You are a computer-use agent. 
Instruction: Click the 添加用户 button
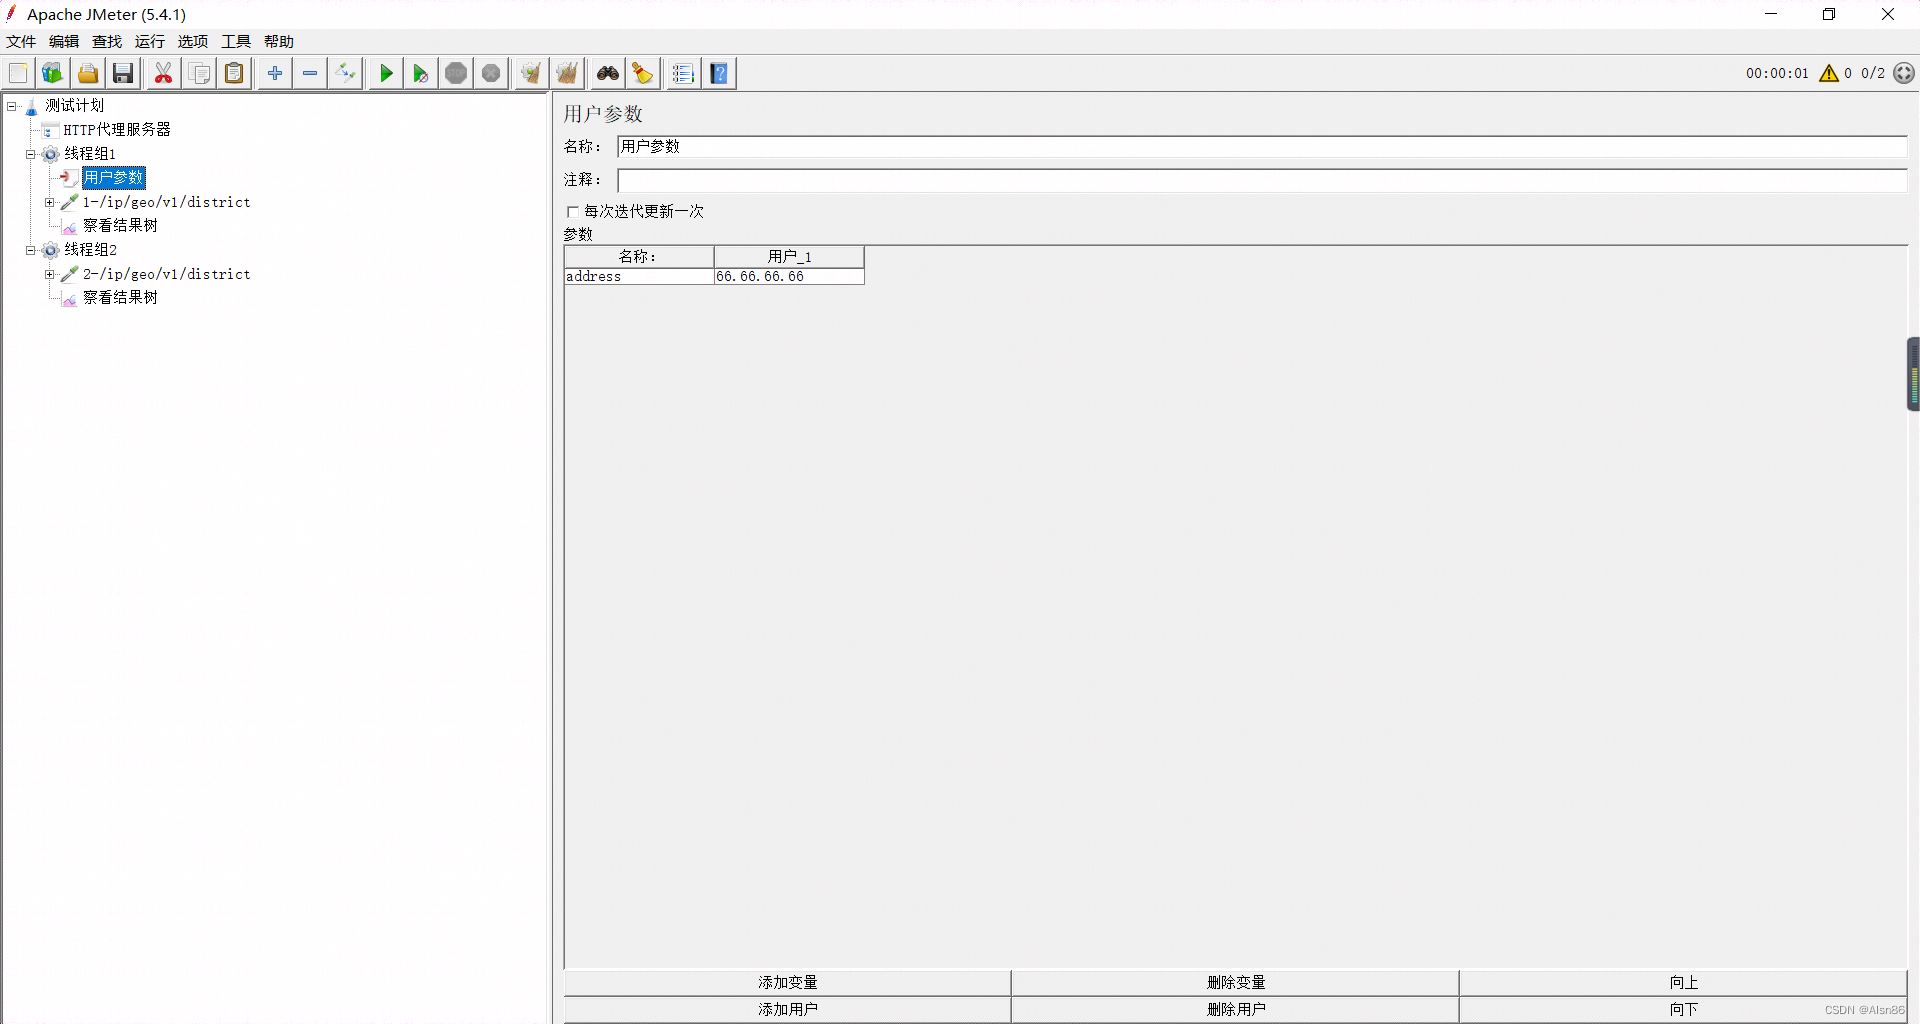pos(787,1010)
